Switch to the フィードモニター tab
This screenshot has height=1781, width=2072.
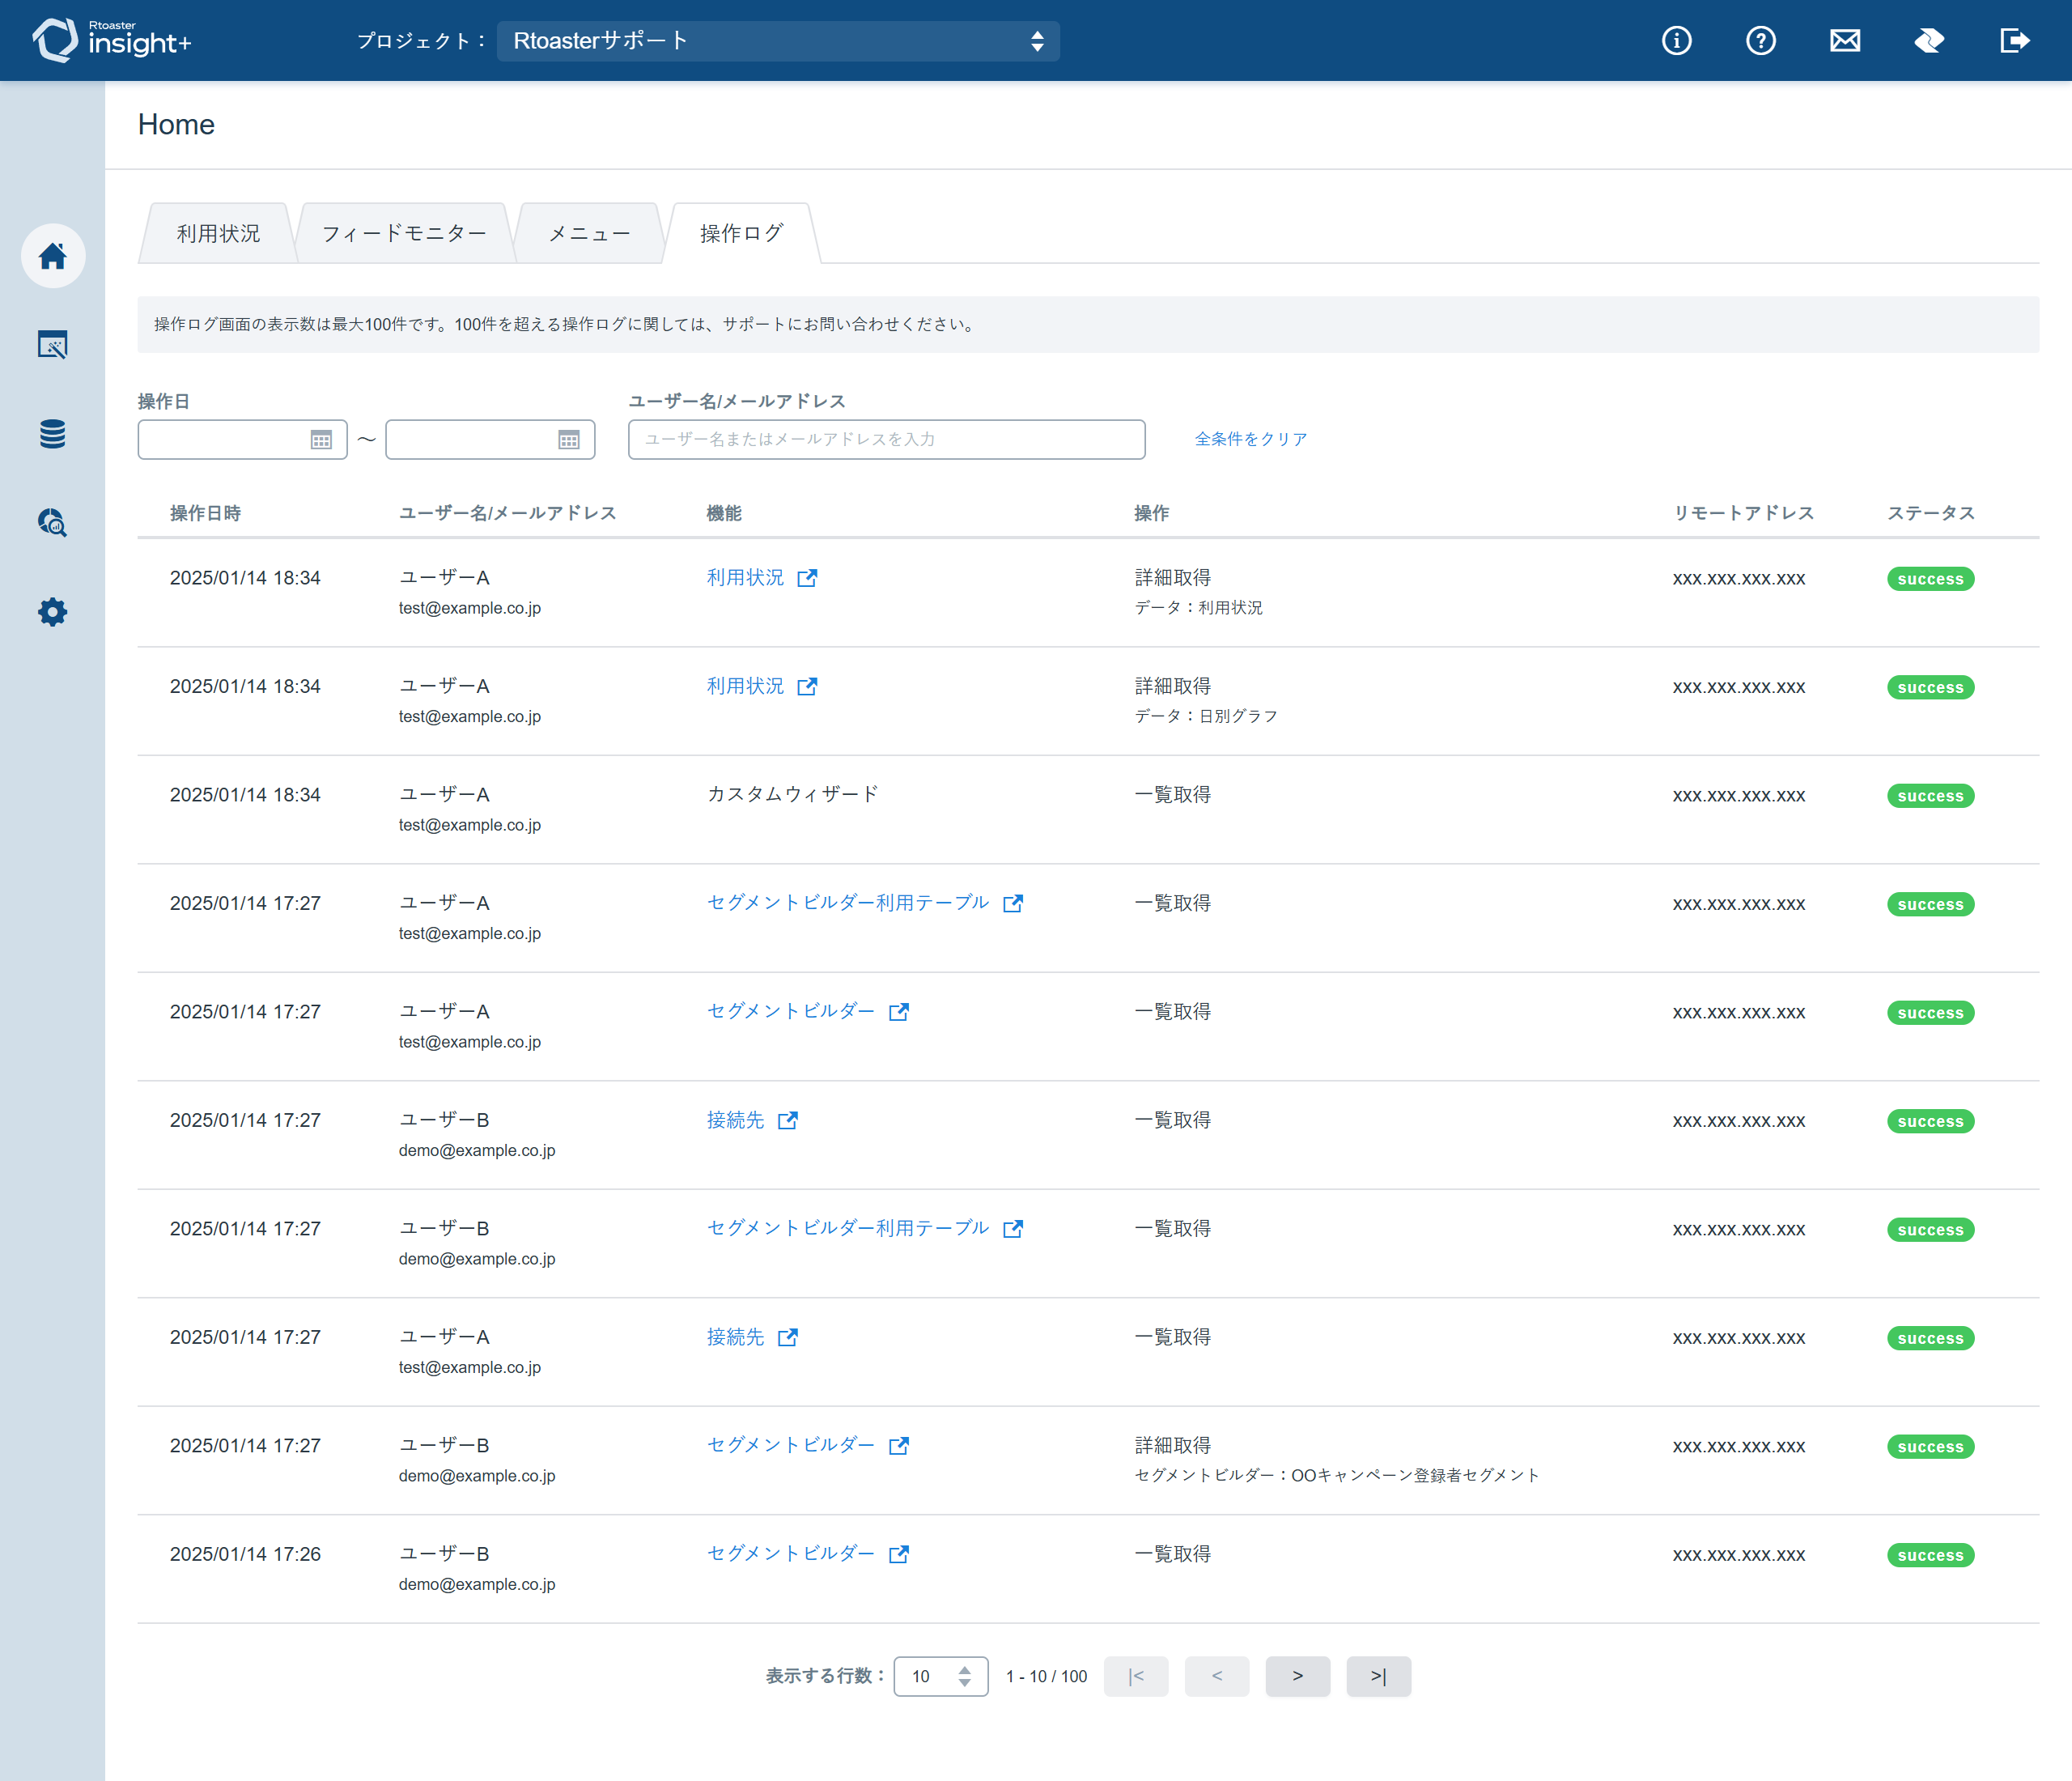tap(404, 233)
